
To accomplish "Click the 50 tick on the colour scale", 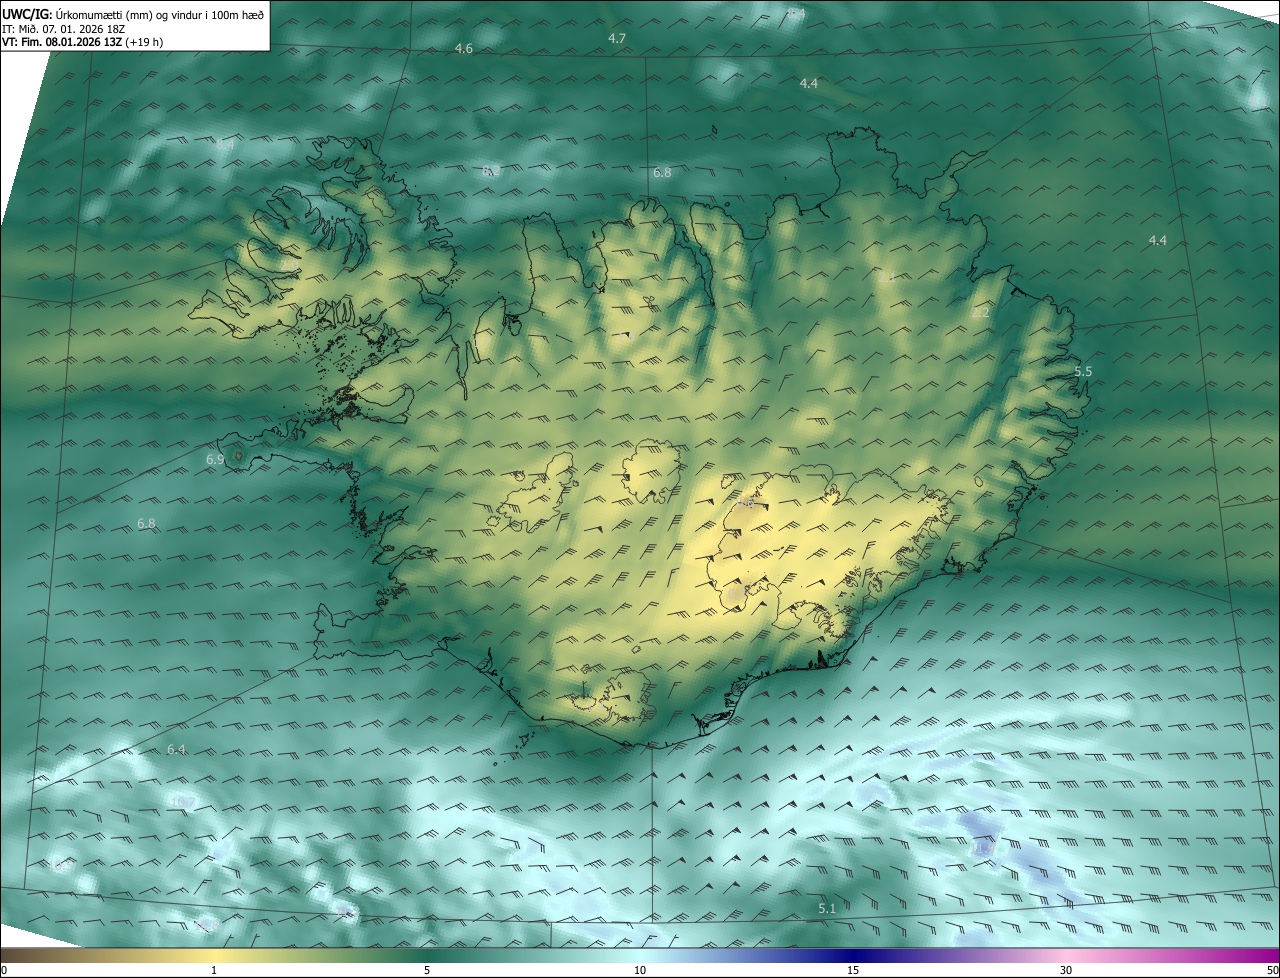I will 1272,970.
